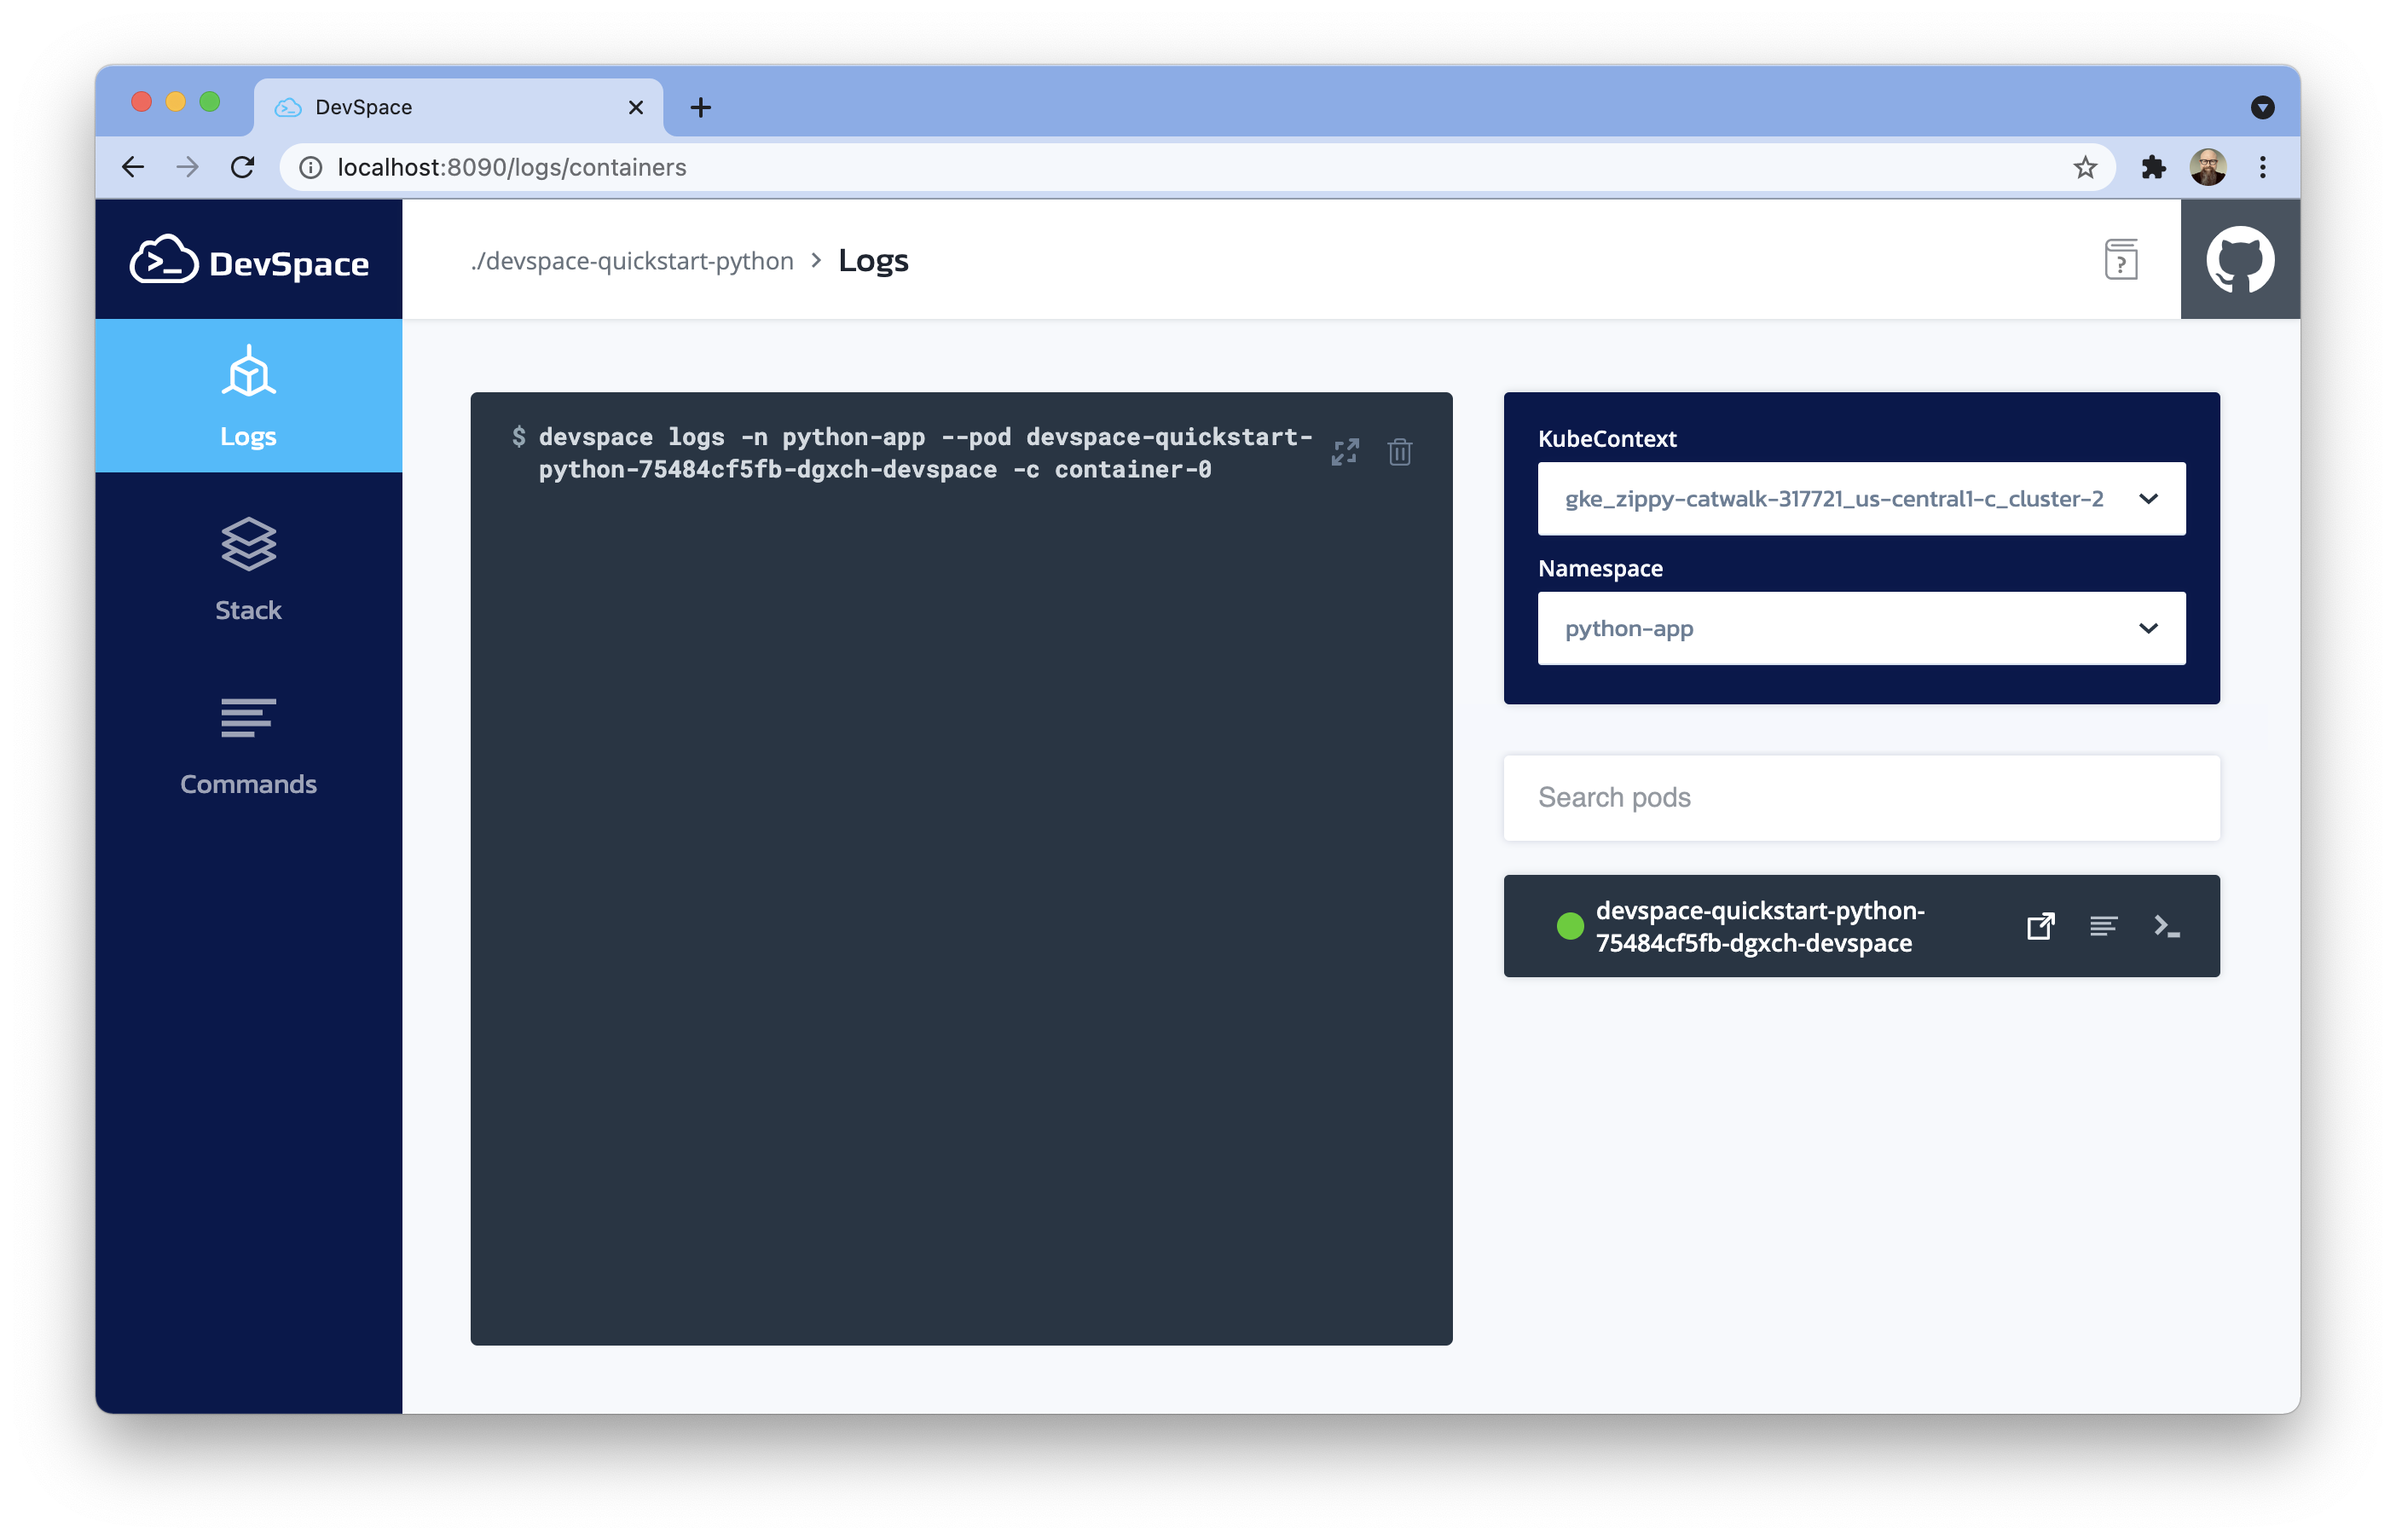Switch to the Stack section
The image size is (2396, 1540).
pyautogui.click(x=248, y=570)
